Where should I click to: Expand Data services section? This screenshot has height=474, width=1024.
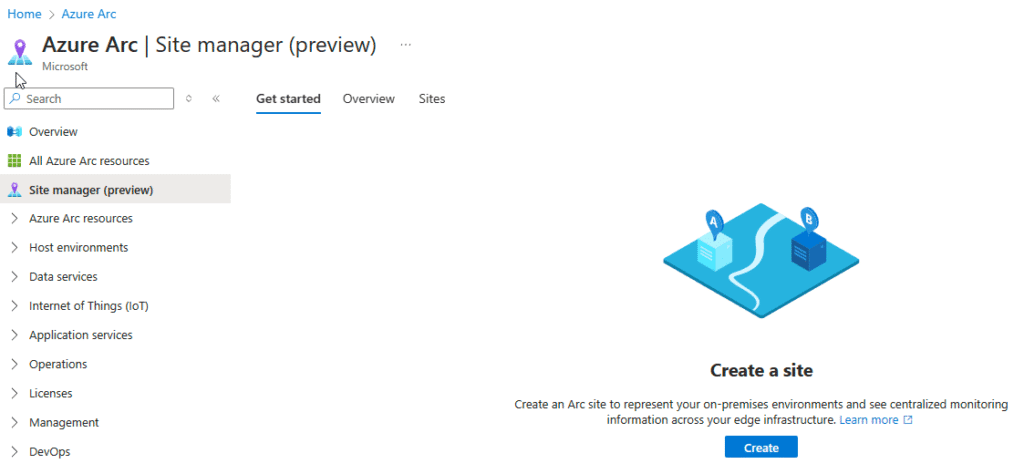pyautogui.click(x=15, y=277)
